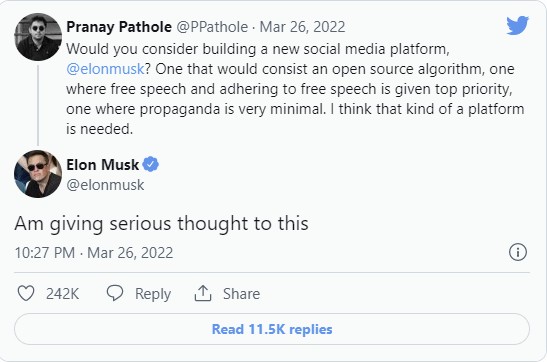The image size is (547, 362).
Task: Click the Read 11.5K replies button
Action: click(272, 329)
